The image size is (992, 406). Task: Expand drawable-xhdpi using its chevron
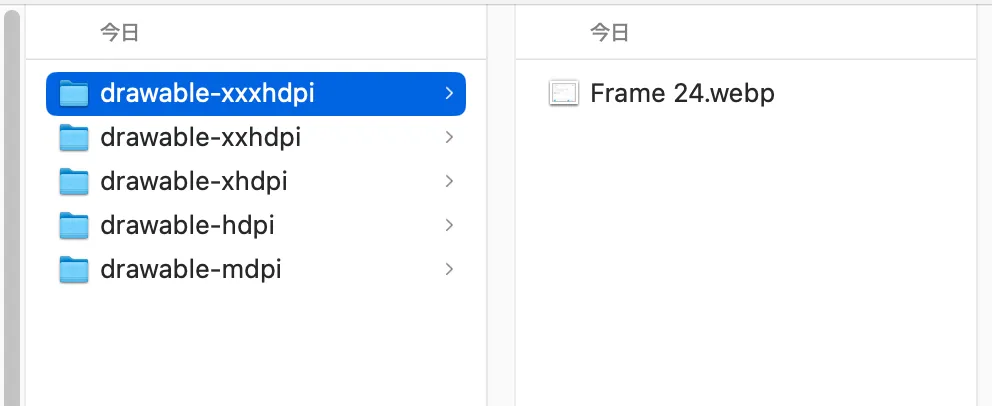pyautogui.click(x=449, y=181)
